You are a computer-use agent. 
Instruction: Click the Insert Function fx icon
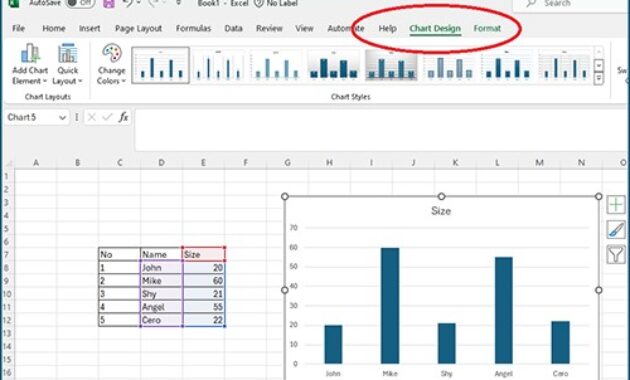tap(123, 117)
